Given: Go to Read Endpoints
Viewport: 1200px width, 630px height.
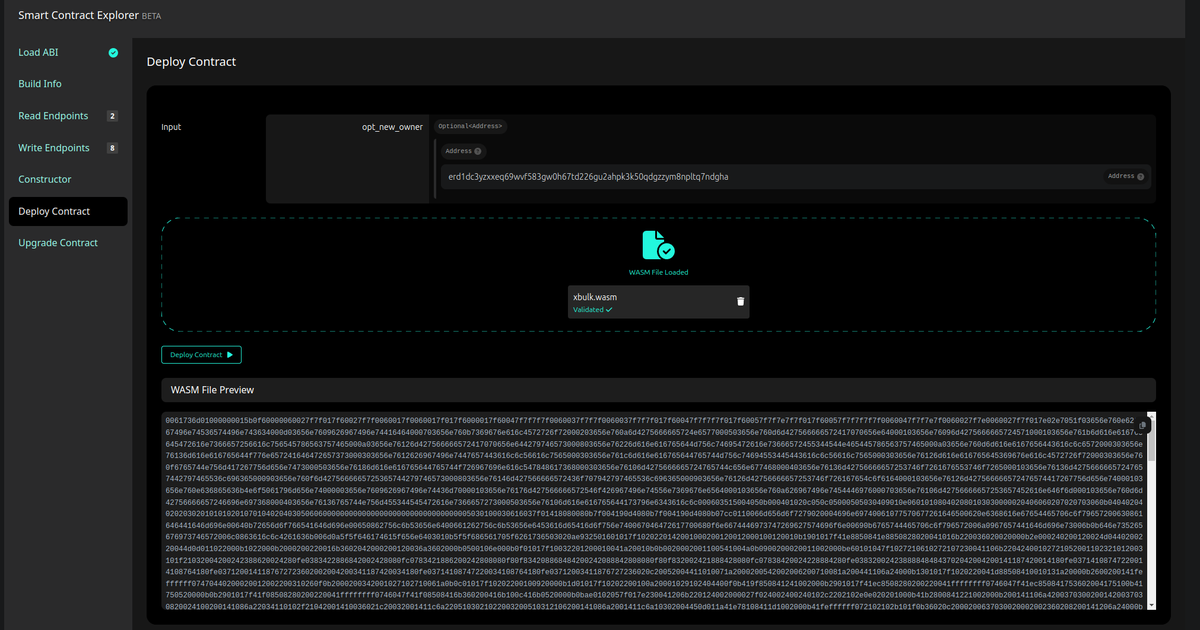Looking at the screenshot, I should [68, 116].
